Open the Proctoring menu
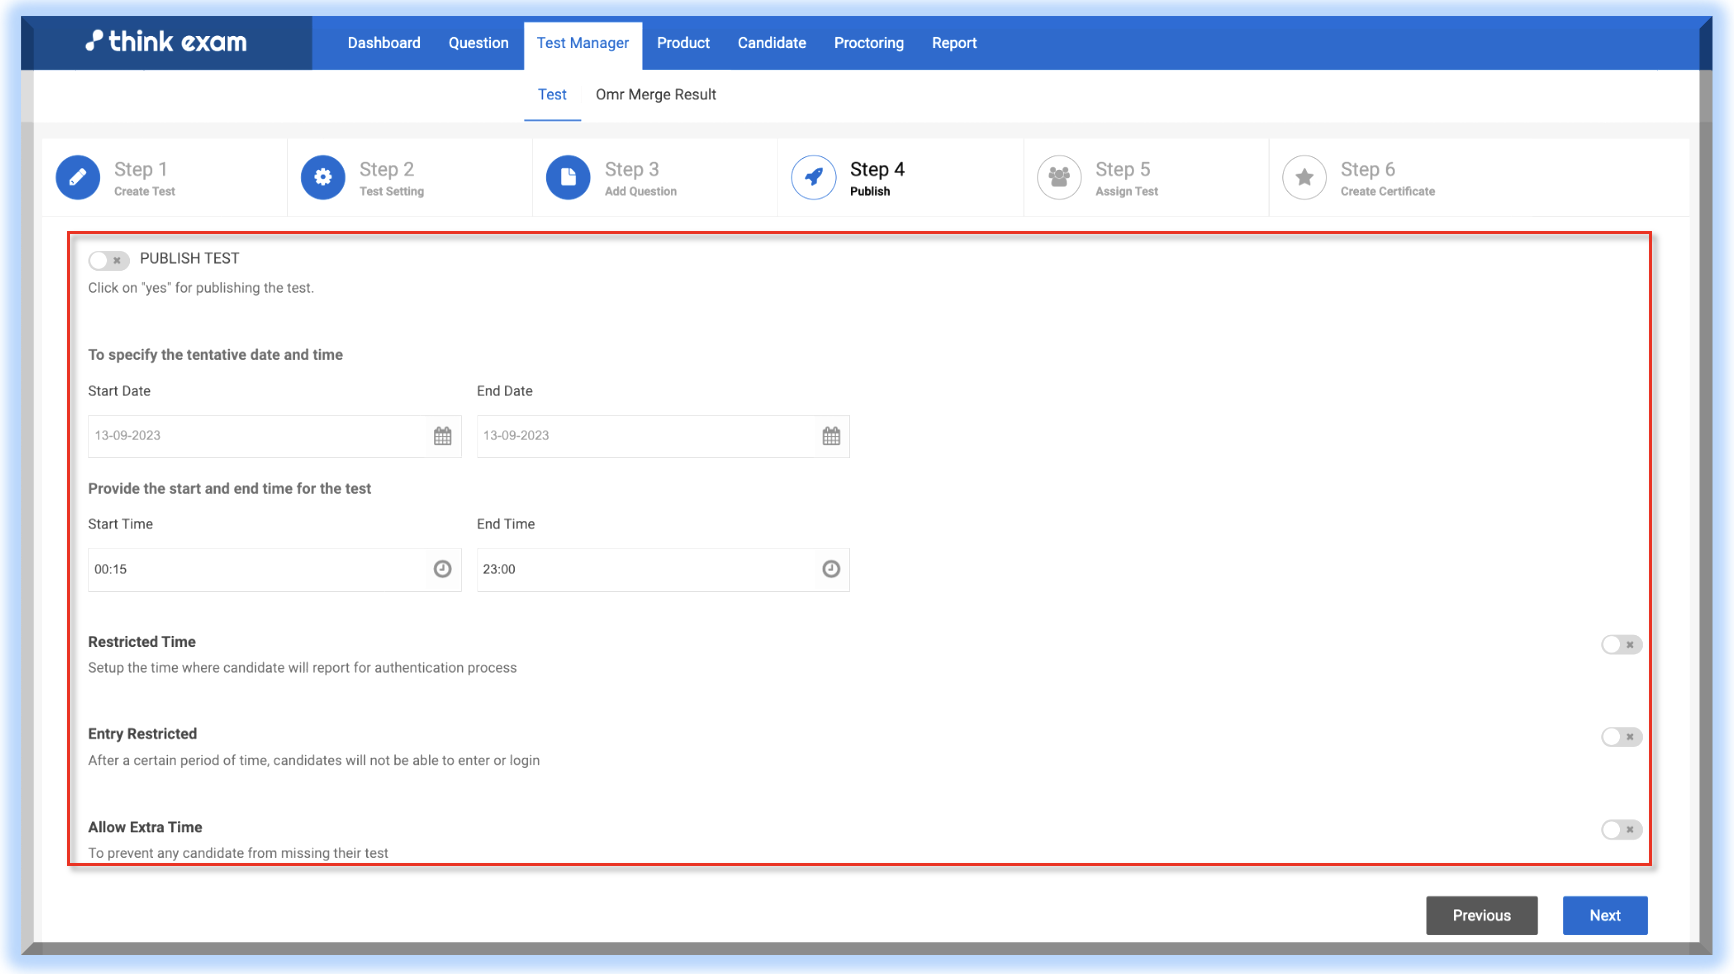This screenshot has height=974, width=1734. pos(869,43)
